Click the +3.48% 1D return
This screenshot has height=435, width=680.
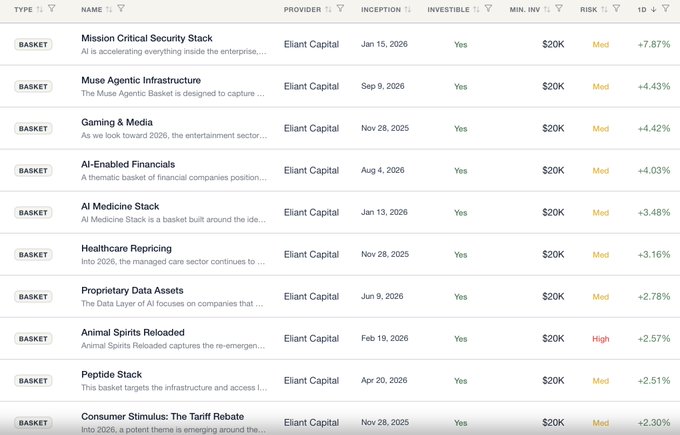[x=654, y=213]
